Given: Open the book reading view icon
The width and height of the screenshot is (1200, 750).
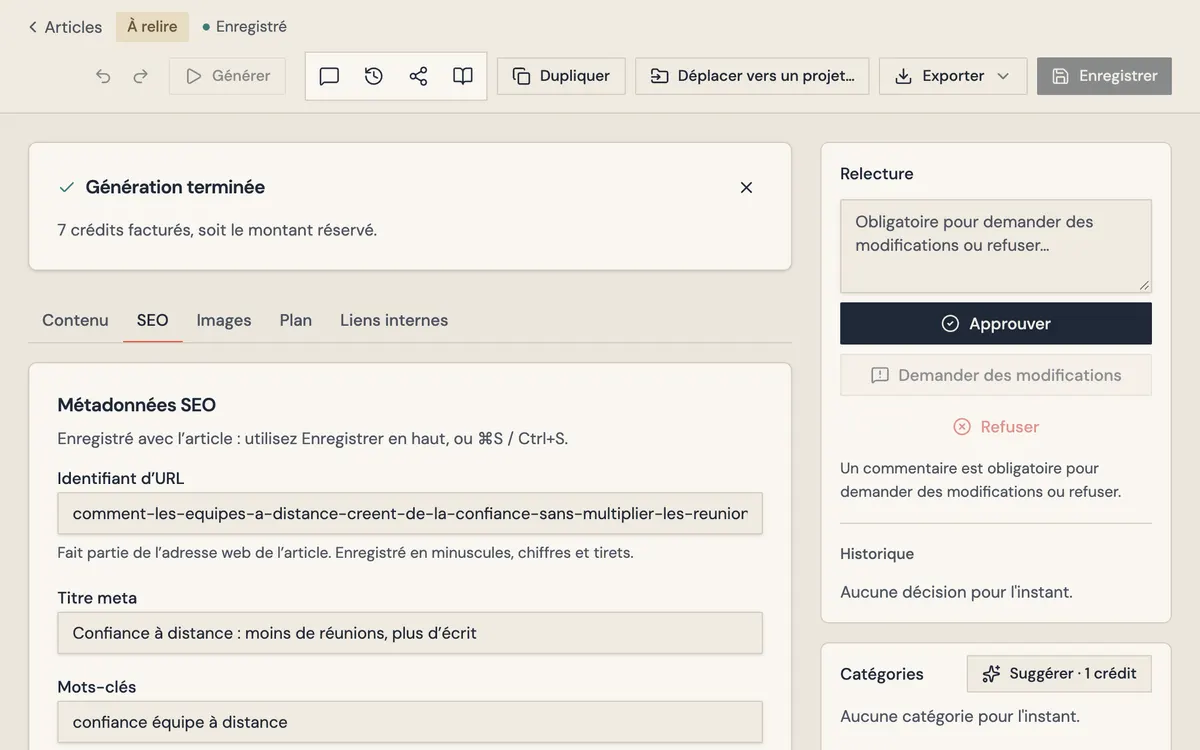Looking at the screenshot, I should point(463,76).
